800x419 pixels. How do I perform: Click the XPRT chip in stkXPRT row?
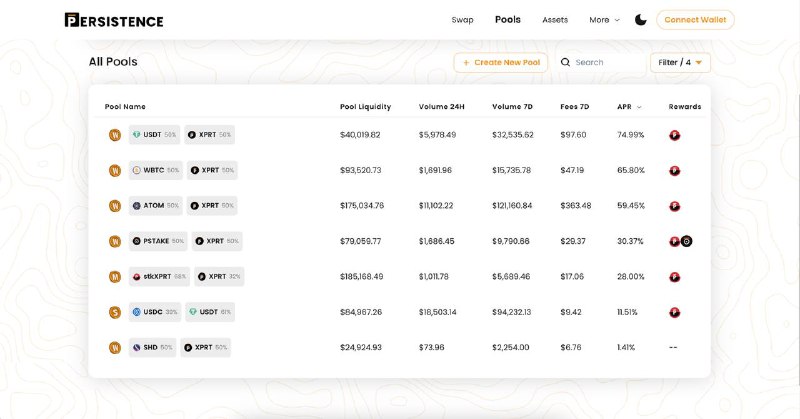click(219, 277)
